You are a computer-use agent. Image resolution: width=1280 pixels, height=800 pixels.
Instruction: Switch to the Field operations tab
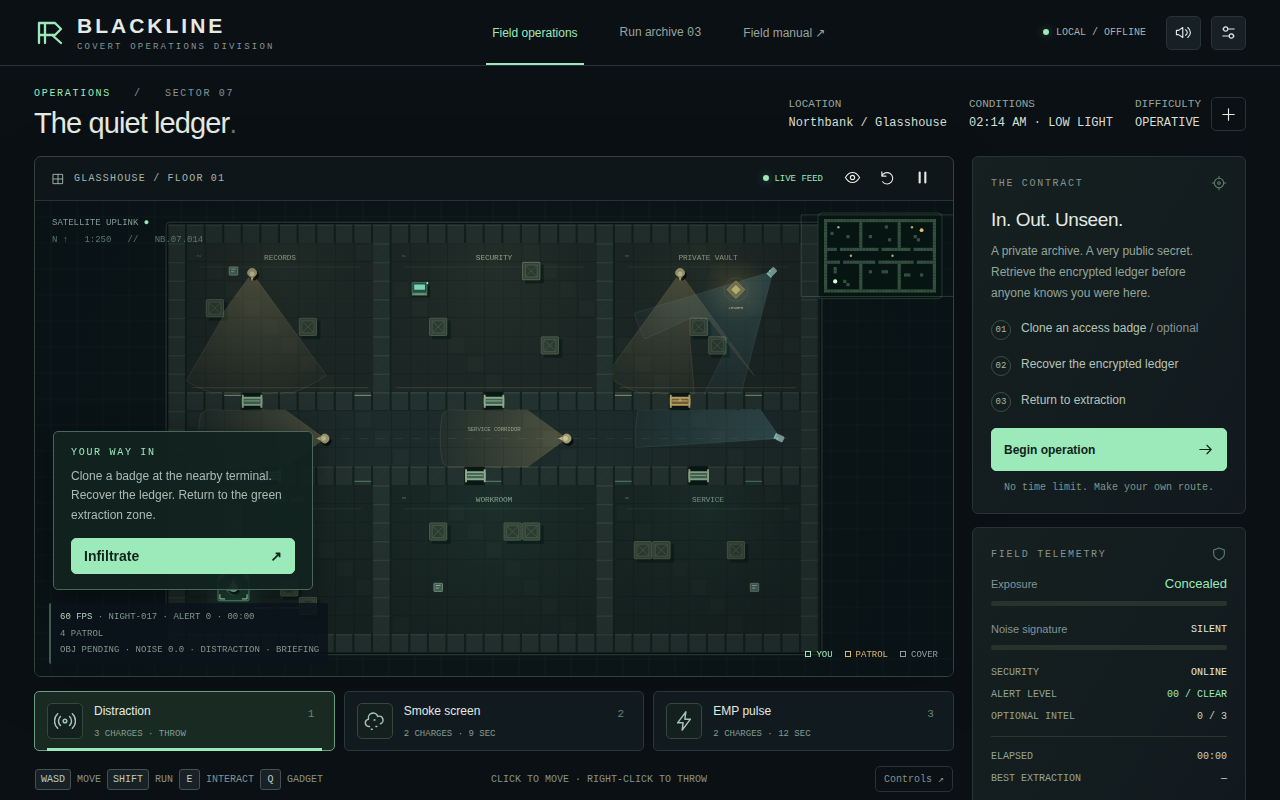[x=535, y=33]
